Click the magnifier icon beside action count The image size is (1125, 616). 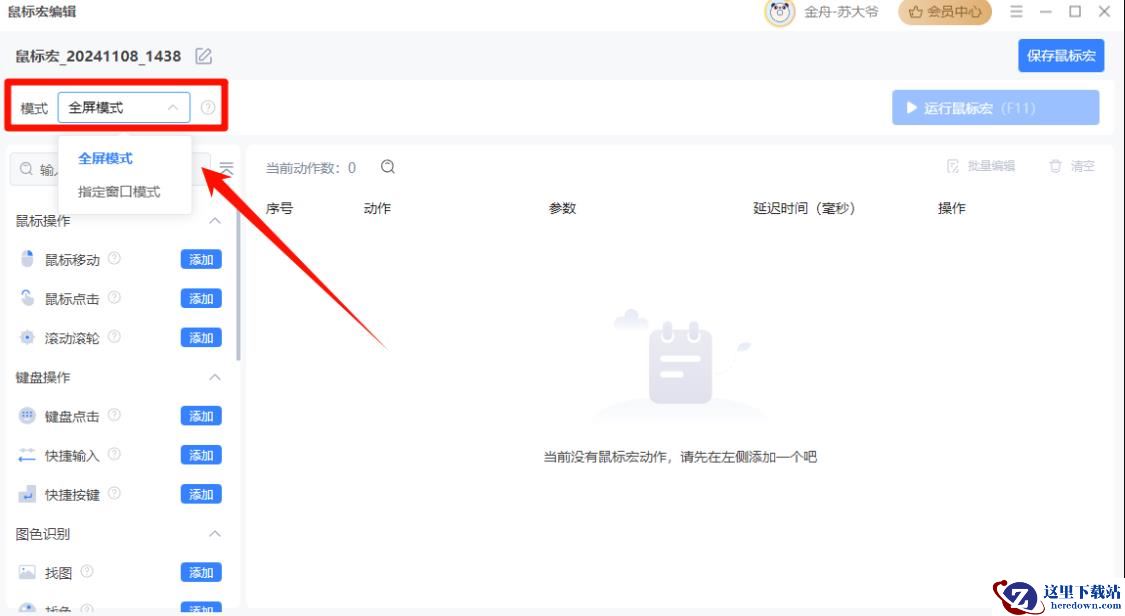(388, 167)
